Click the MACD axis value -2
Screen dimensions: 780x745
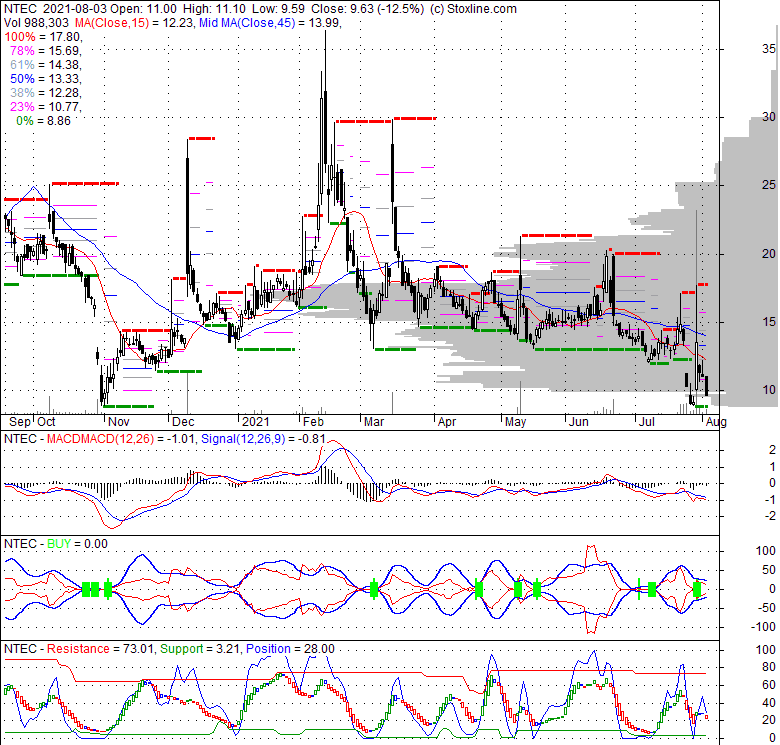(x=770, y=516)
